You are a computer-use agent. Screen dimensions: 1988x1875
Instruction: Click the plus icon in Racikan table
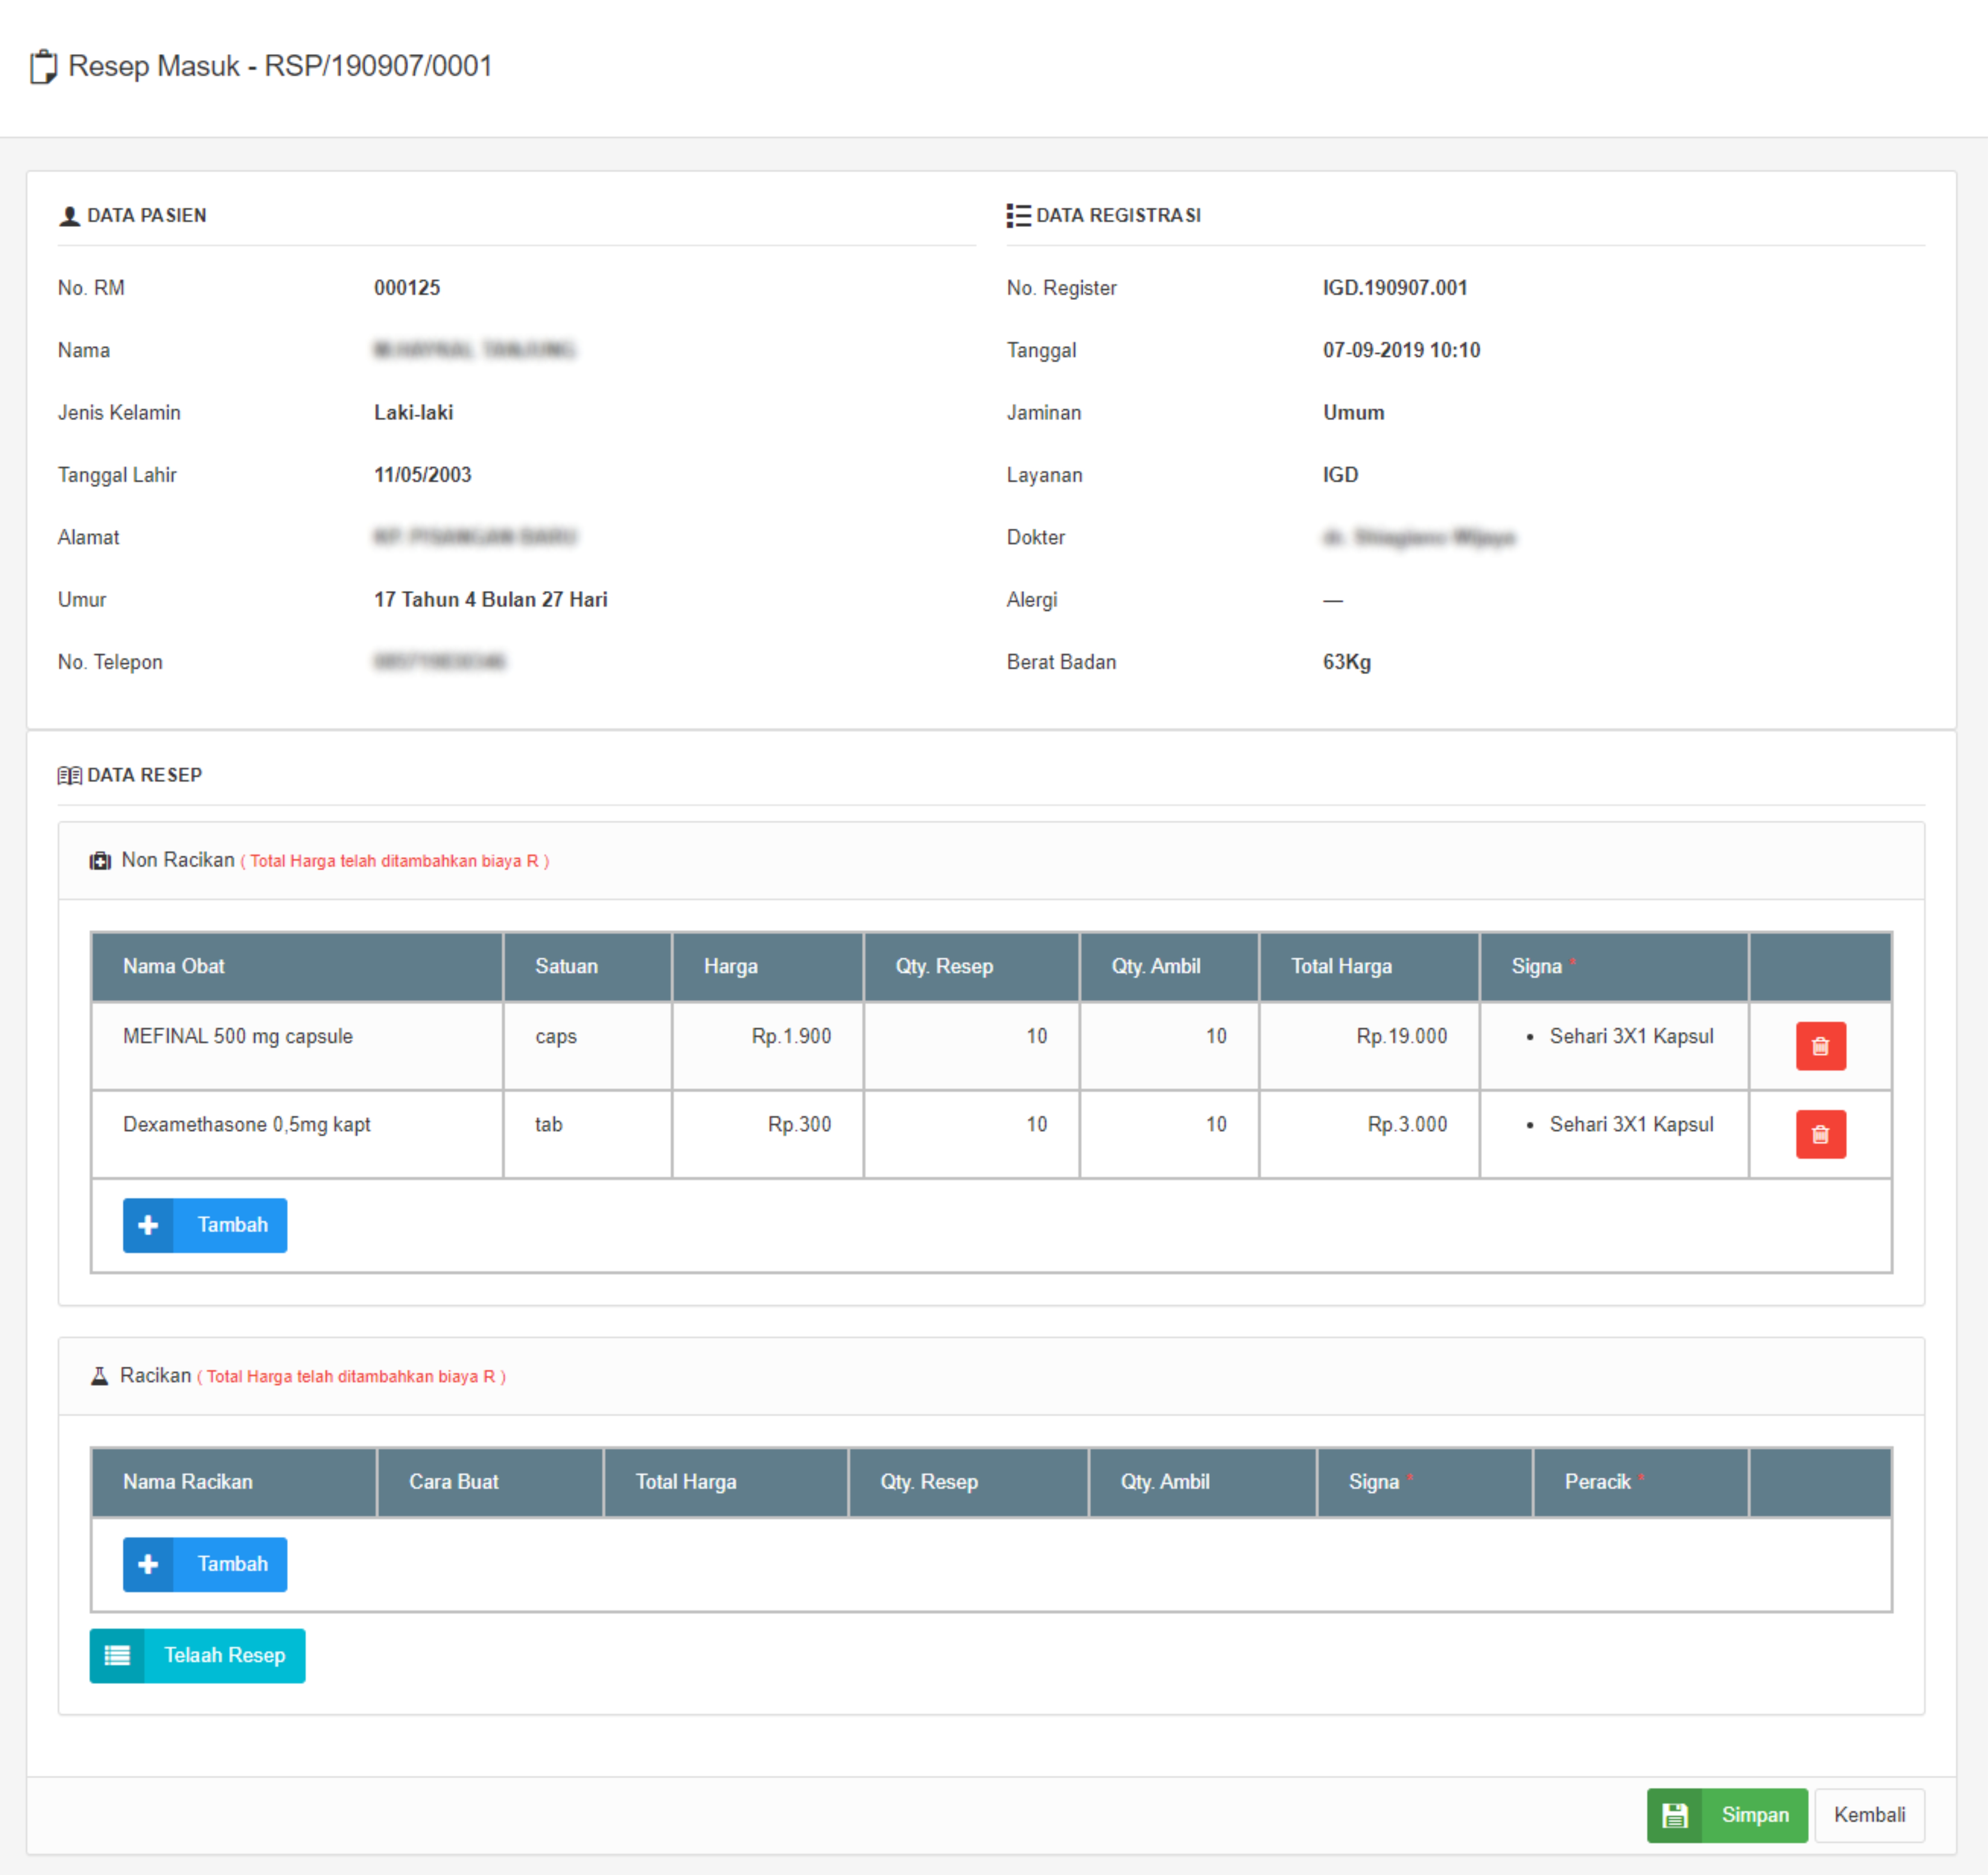[x=148, y=1564]
